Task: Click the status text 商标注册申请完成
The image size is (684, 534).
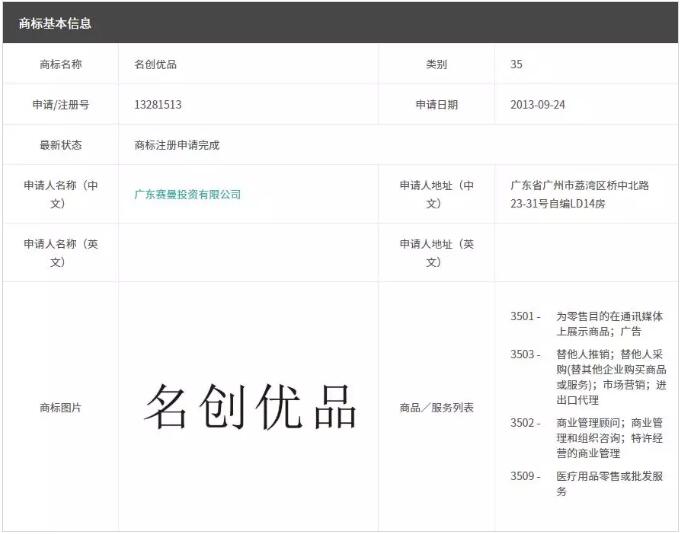Action: [x=177, y=145]
